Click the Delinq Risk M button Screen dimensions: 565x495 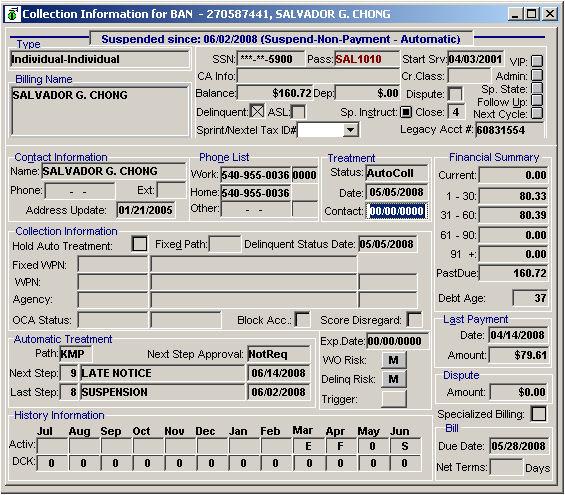click(393, 379)
